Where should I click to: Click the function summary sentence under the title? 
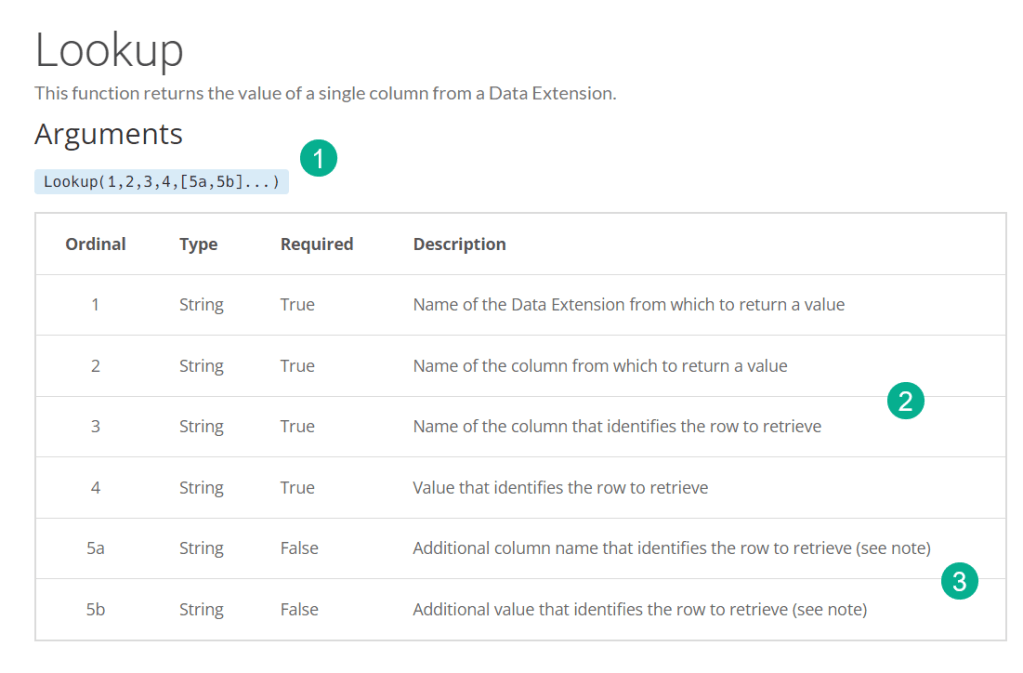[x=325, y=93]
